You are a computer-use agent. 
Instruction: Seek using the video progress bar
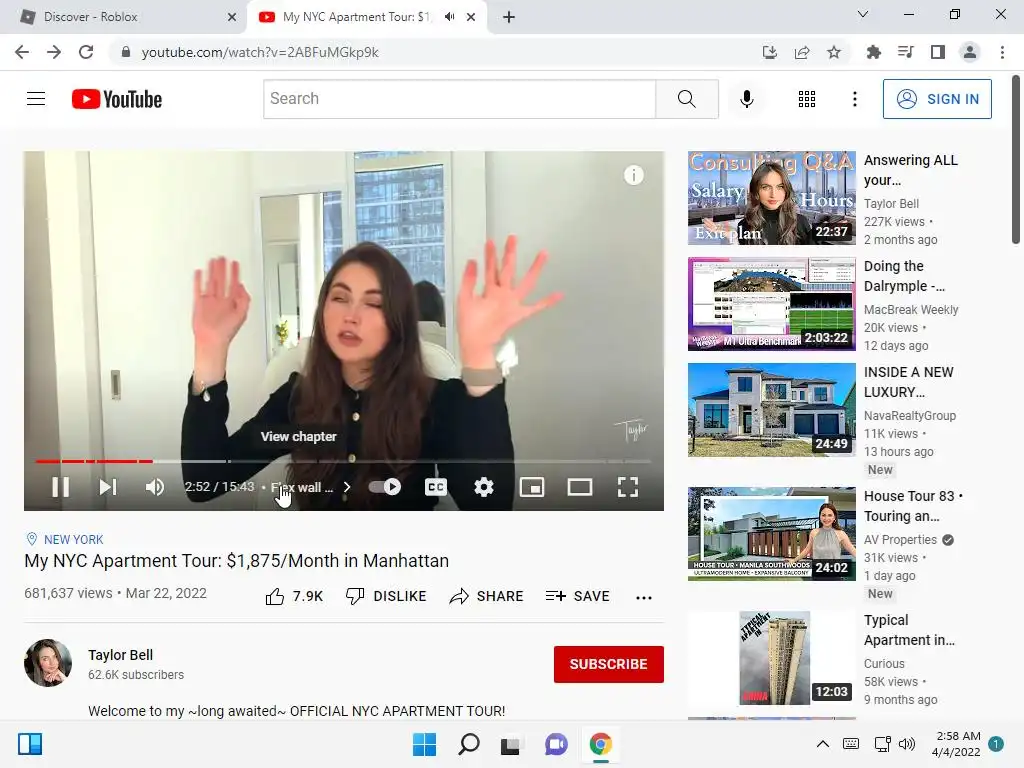(x=344, y=461)
